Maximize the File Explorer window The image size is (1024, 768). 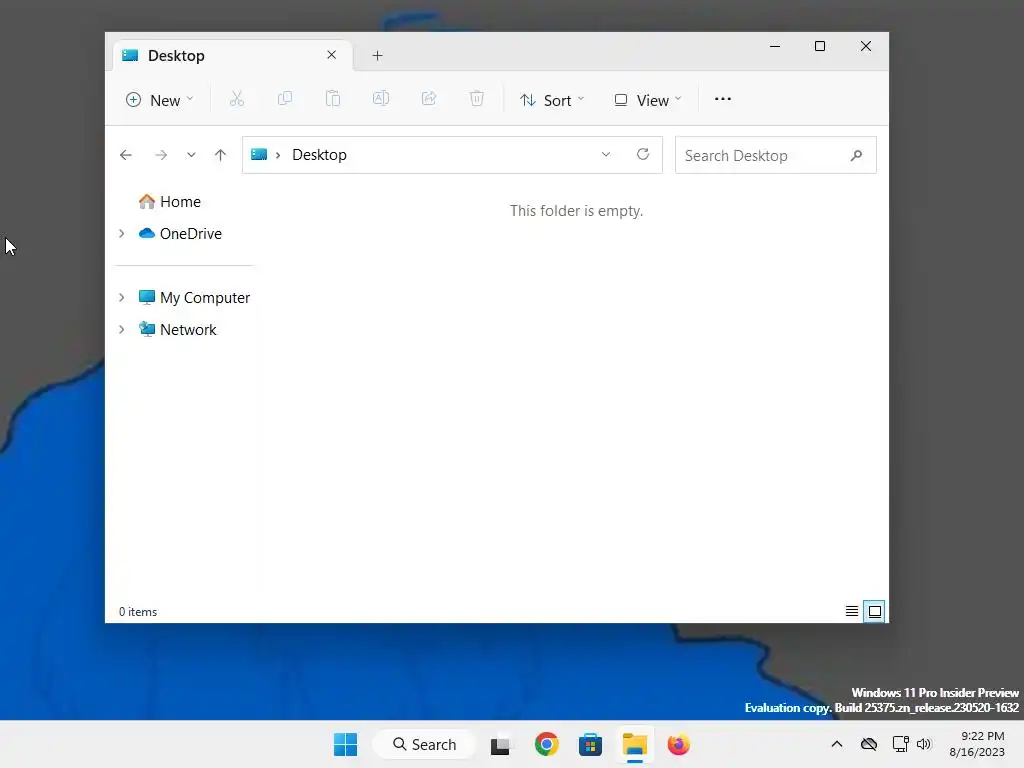pyautogui.click(x=820, y=46)
